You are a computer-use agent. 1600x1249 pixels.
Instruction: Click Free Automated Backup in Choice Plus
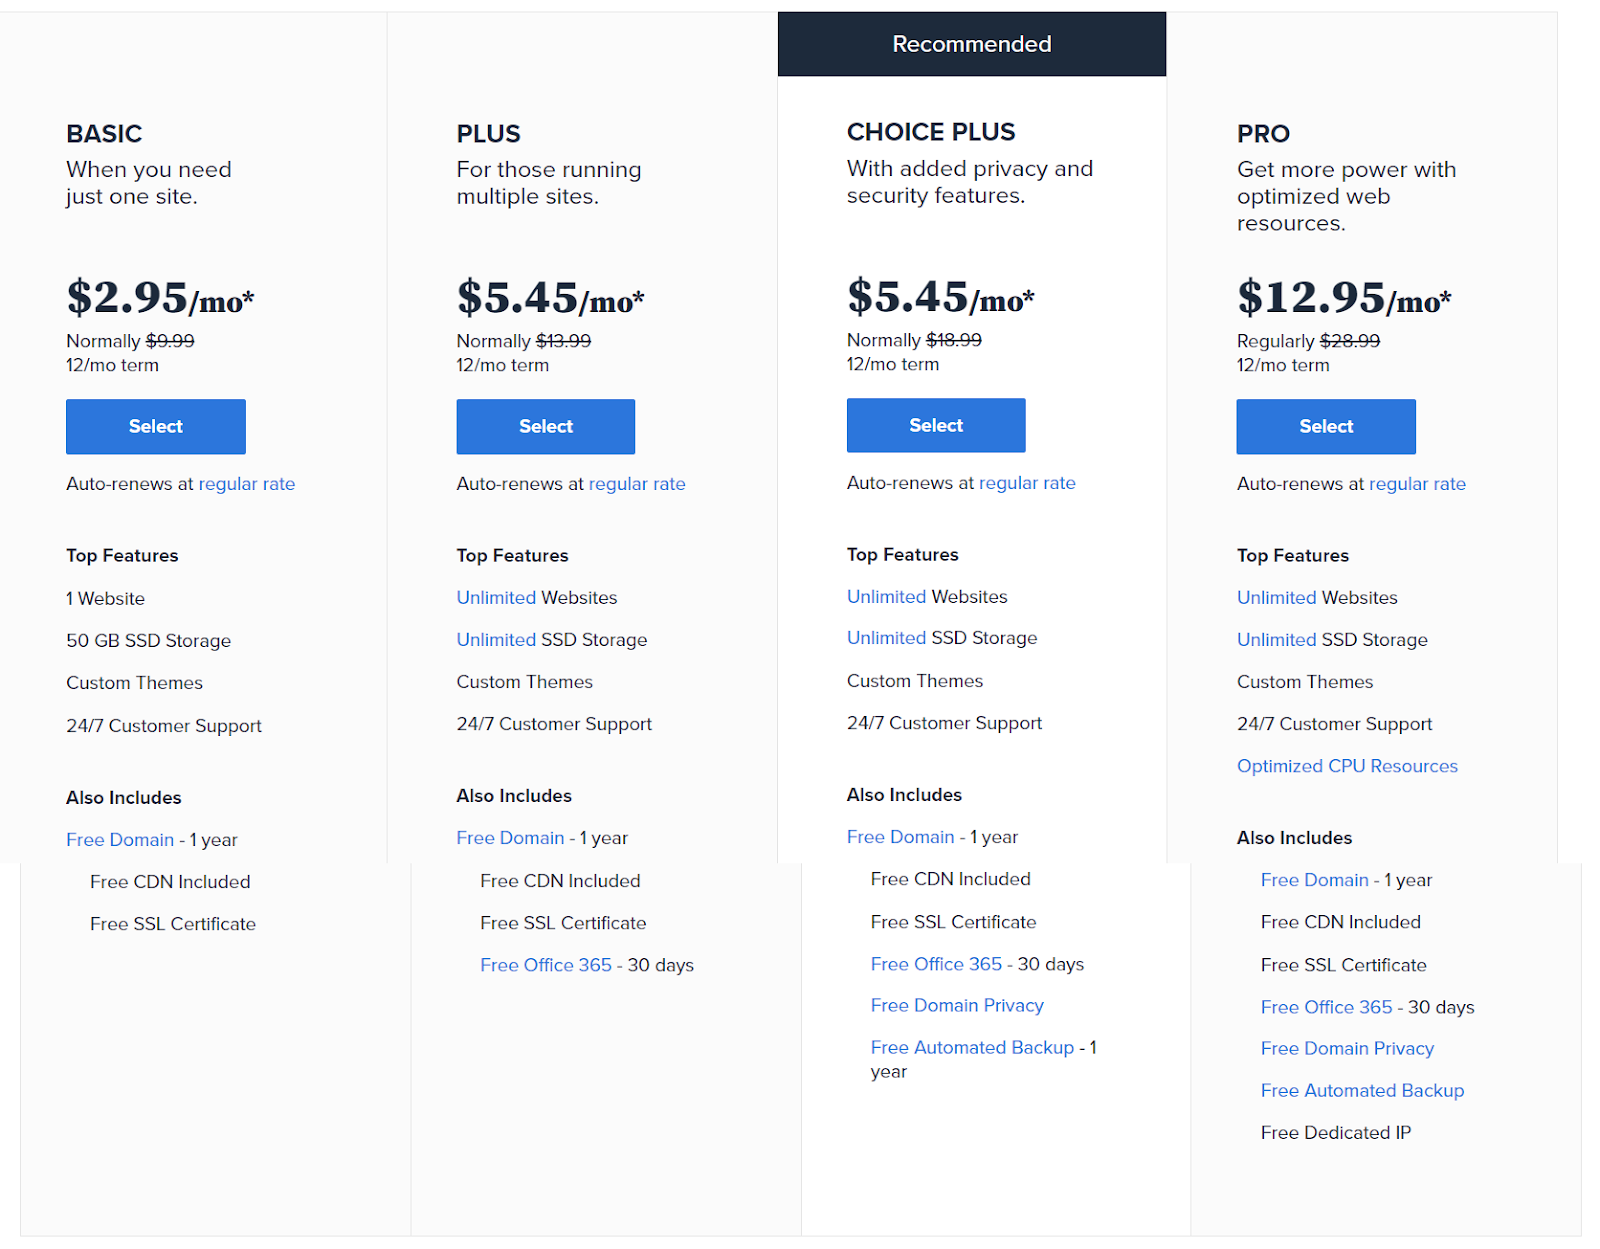pos(972,1047)
